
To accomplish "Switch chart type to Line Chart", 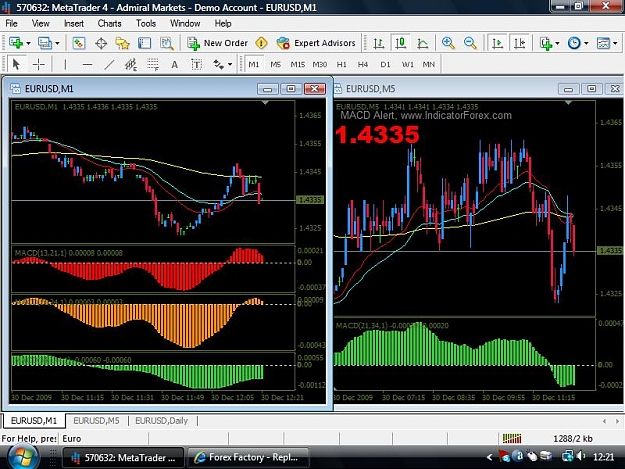I will [x=423, y=43].
